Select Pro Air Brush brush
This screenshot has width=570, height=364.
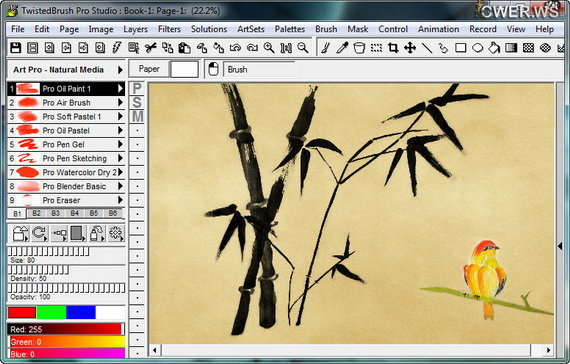point(66,103)
